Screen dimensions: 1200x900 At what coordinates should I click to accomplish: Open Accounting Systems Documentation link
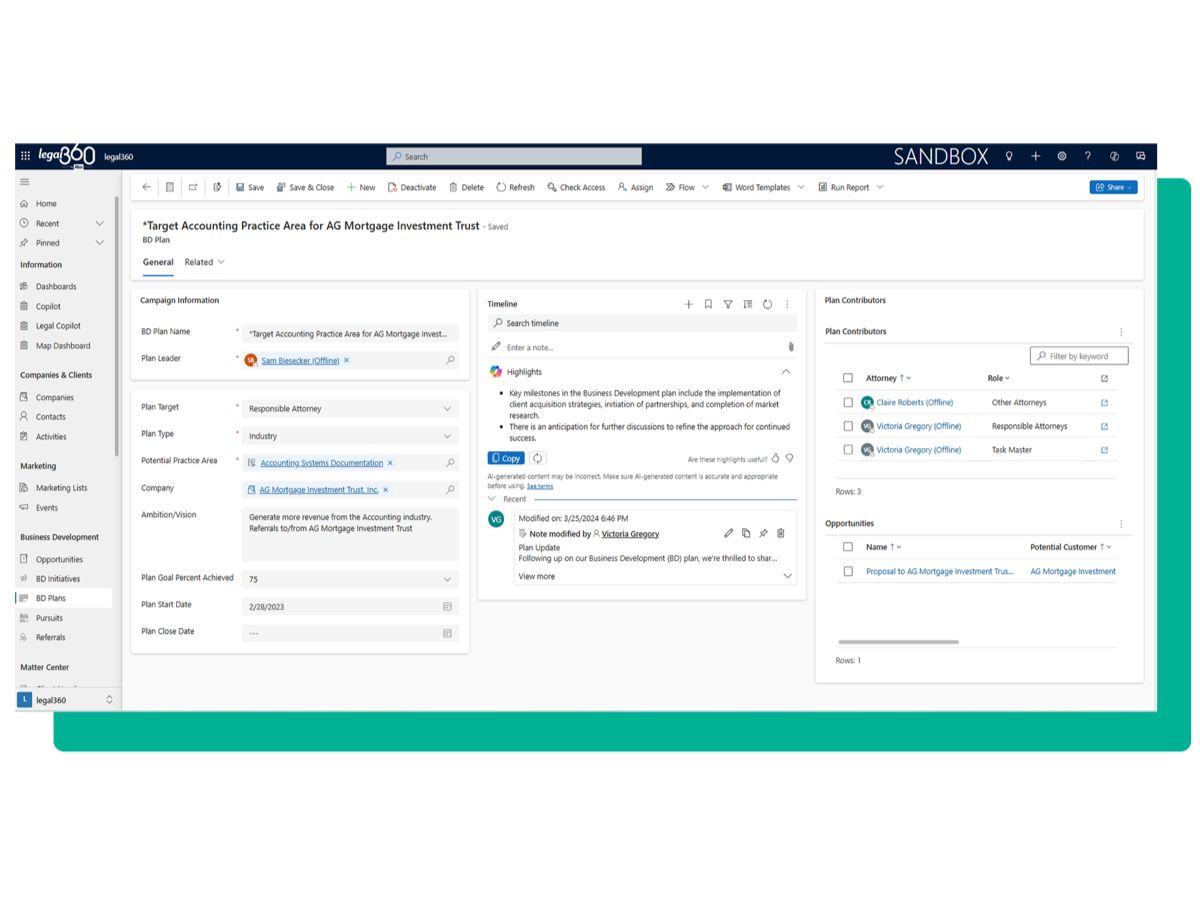[321, 463]
